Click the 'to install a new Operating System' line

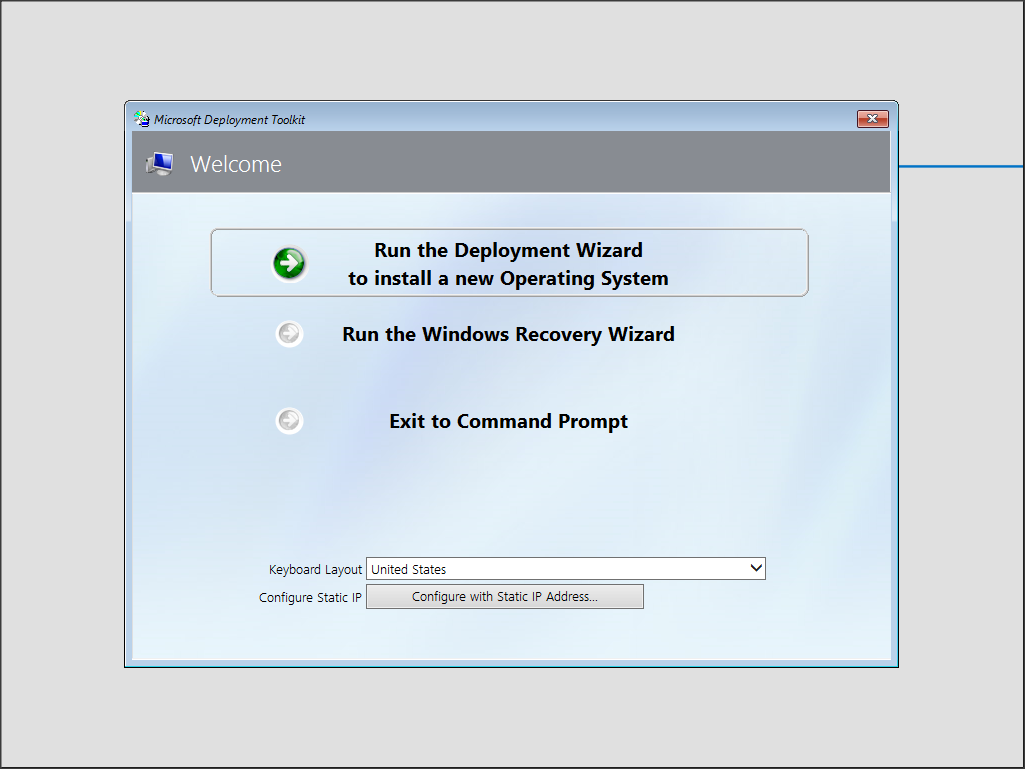pyautogui.click(x=508, y=278)
